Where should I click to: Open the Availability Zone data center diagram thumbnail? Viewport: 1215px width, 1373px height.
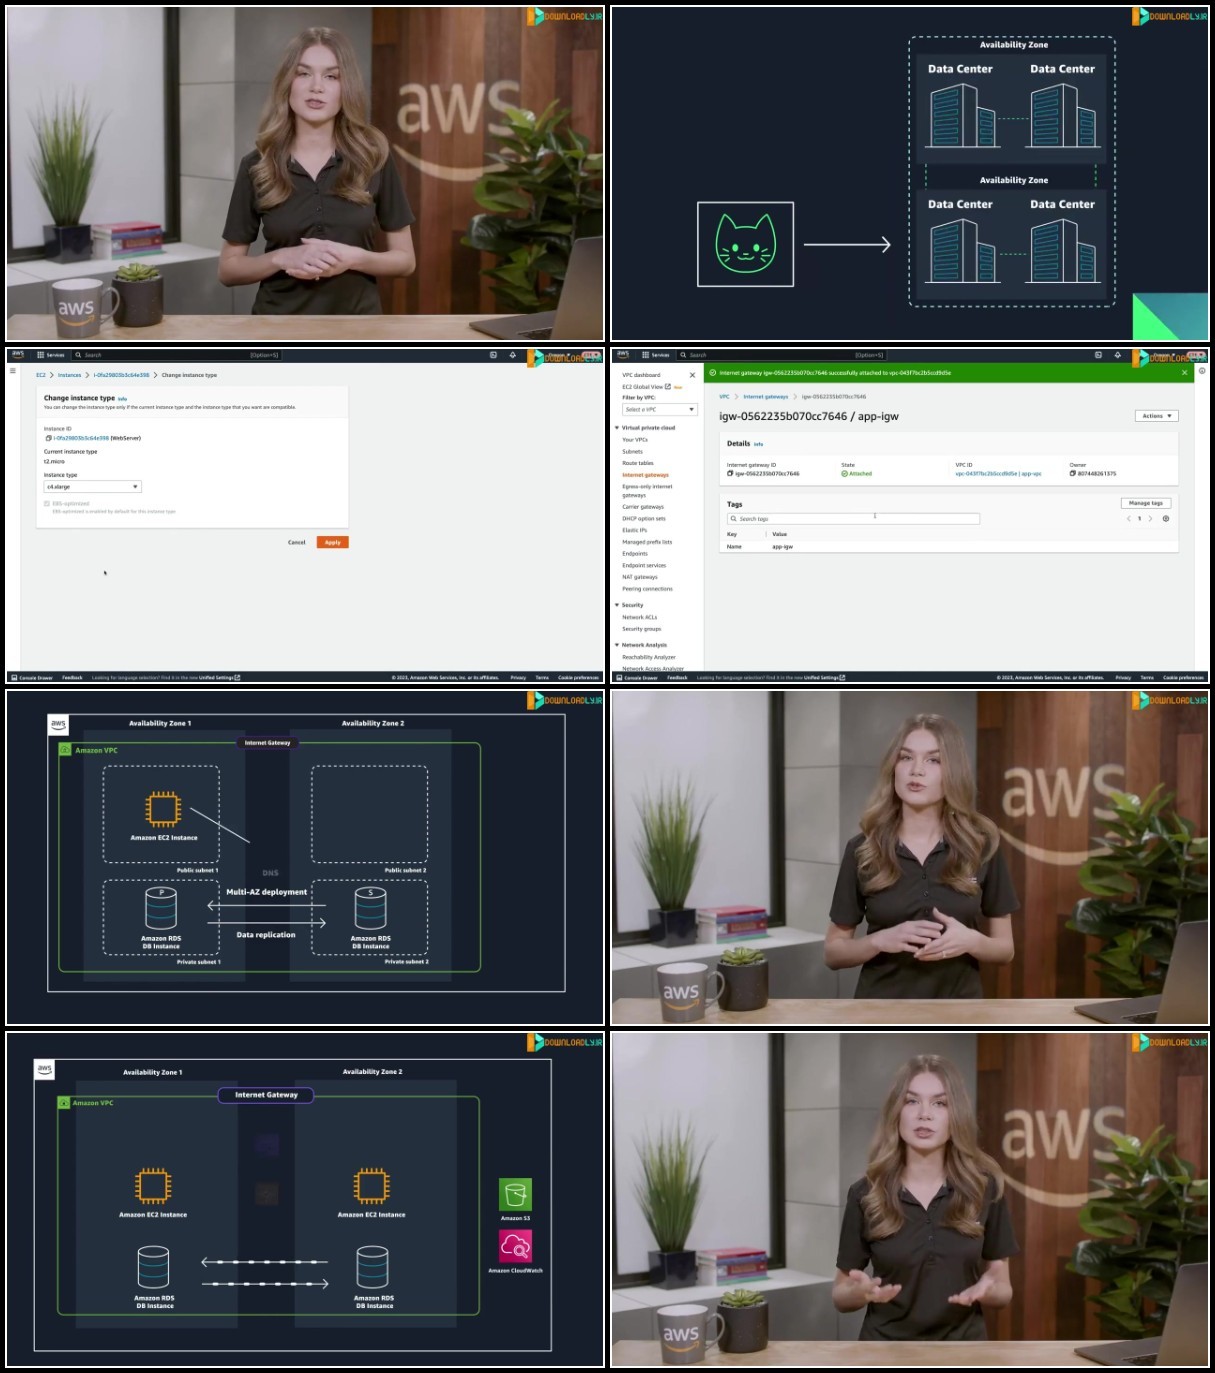(910, 174)
